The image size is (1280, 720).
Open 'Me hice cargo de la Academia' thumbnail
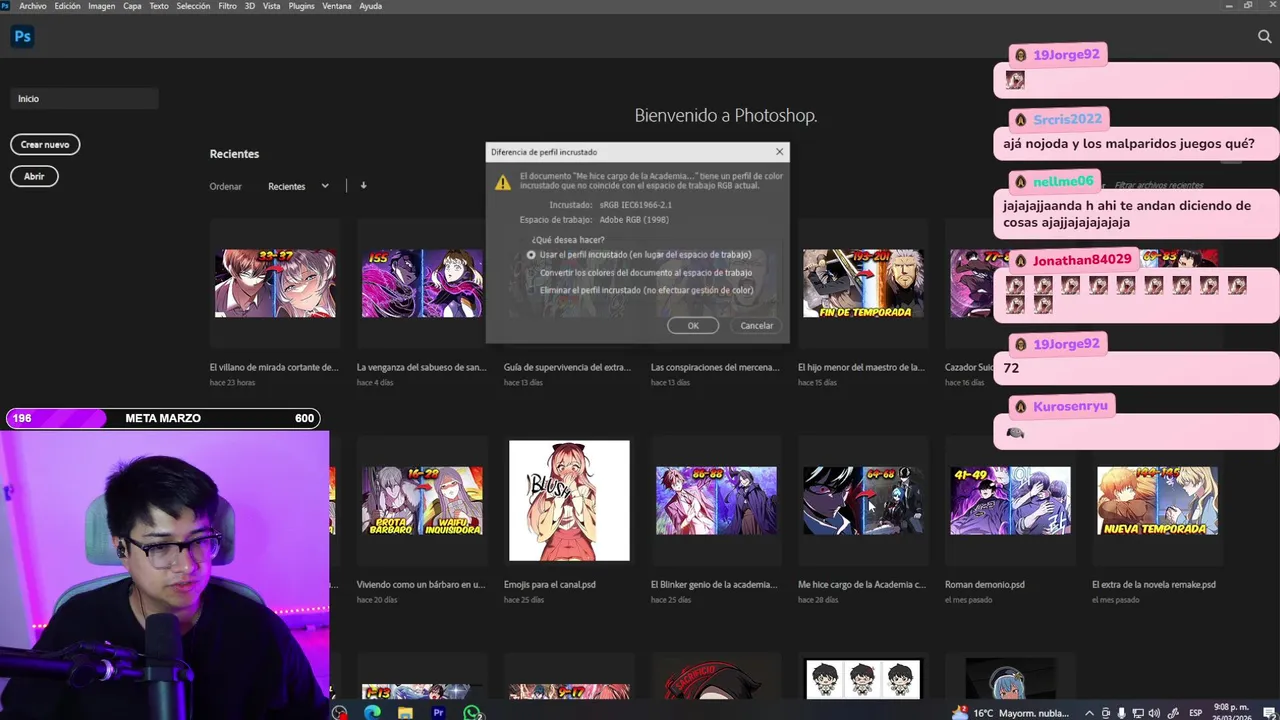[x=863, y=501]
